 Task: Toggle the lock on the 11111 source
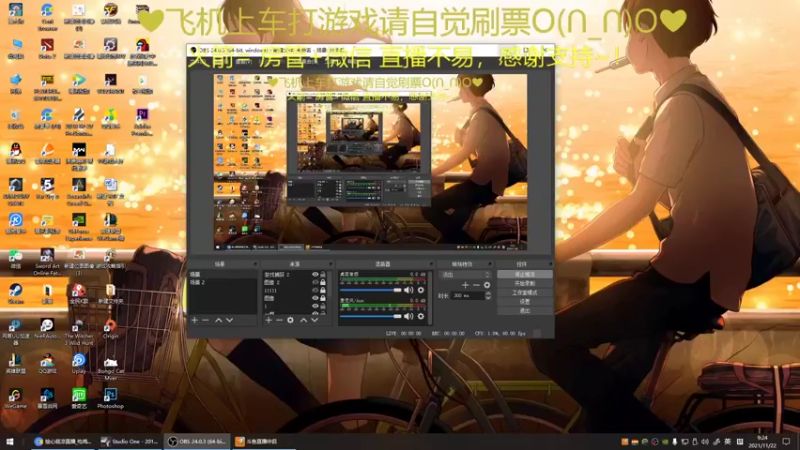click(x=323, y=290)
